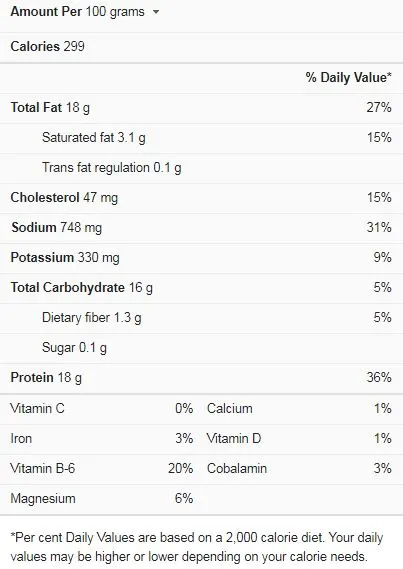
Task: Click the Vitamin C label
Action: point(37,409)
